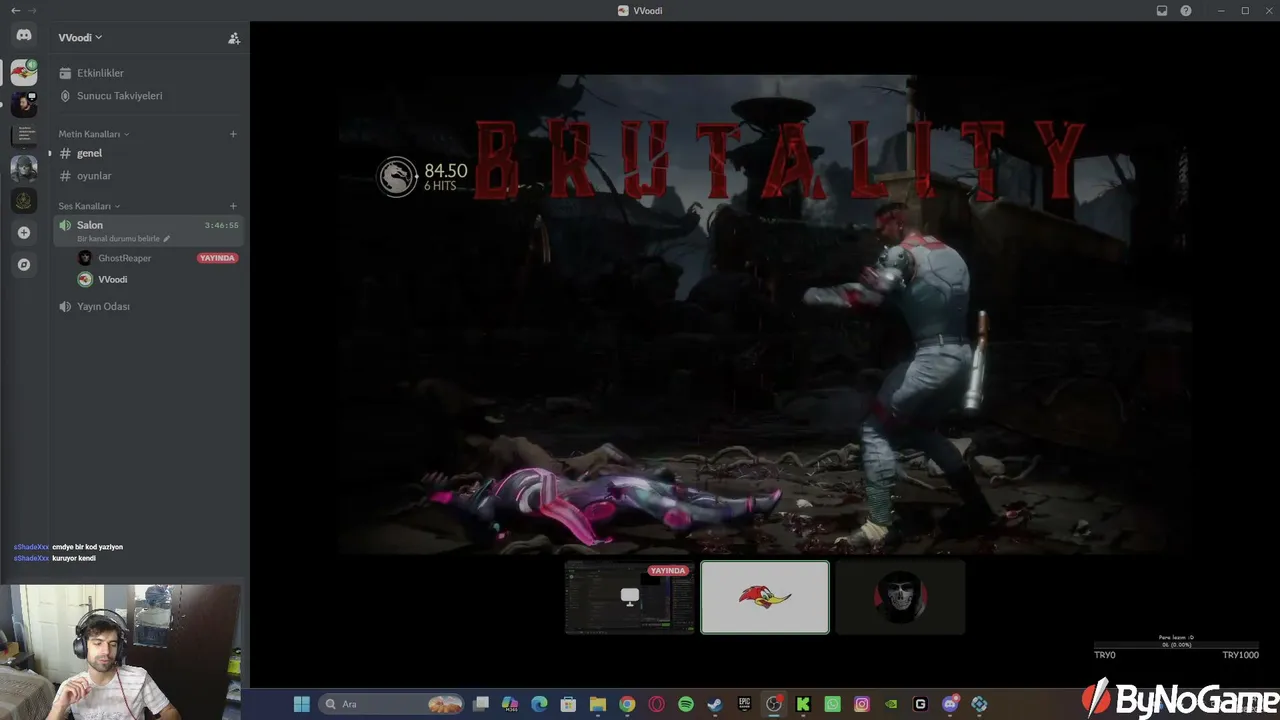Add a new server with plus icon

[24, 233]
